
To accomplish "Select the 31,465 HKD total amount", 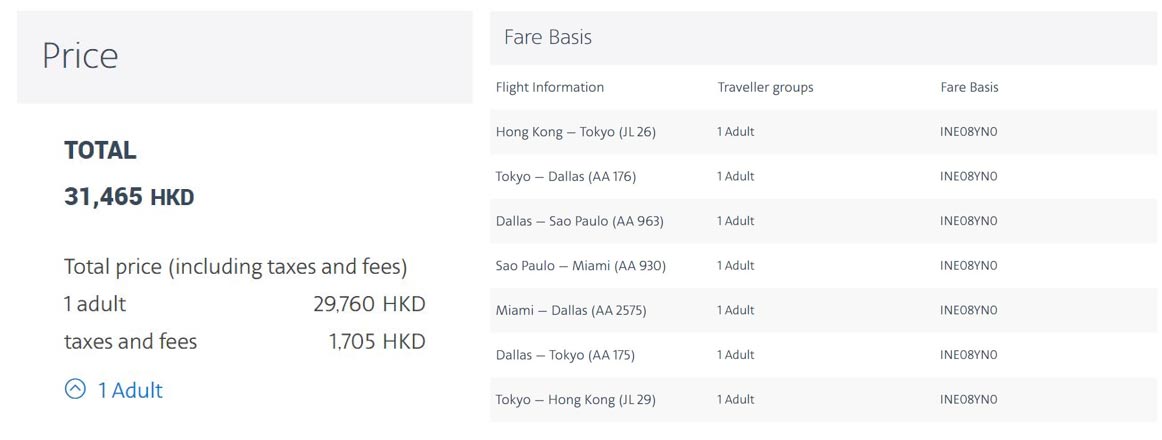I will 129,197.
